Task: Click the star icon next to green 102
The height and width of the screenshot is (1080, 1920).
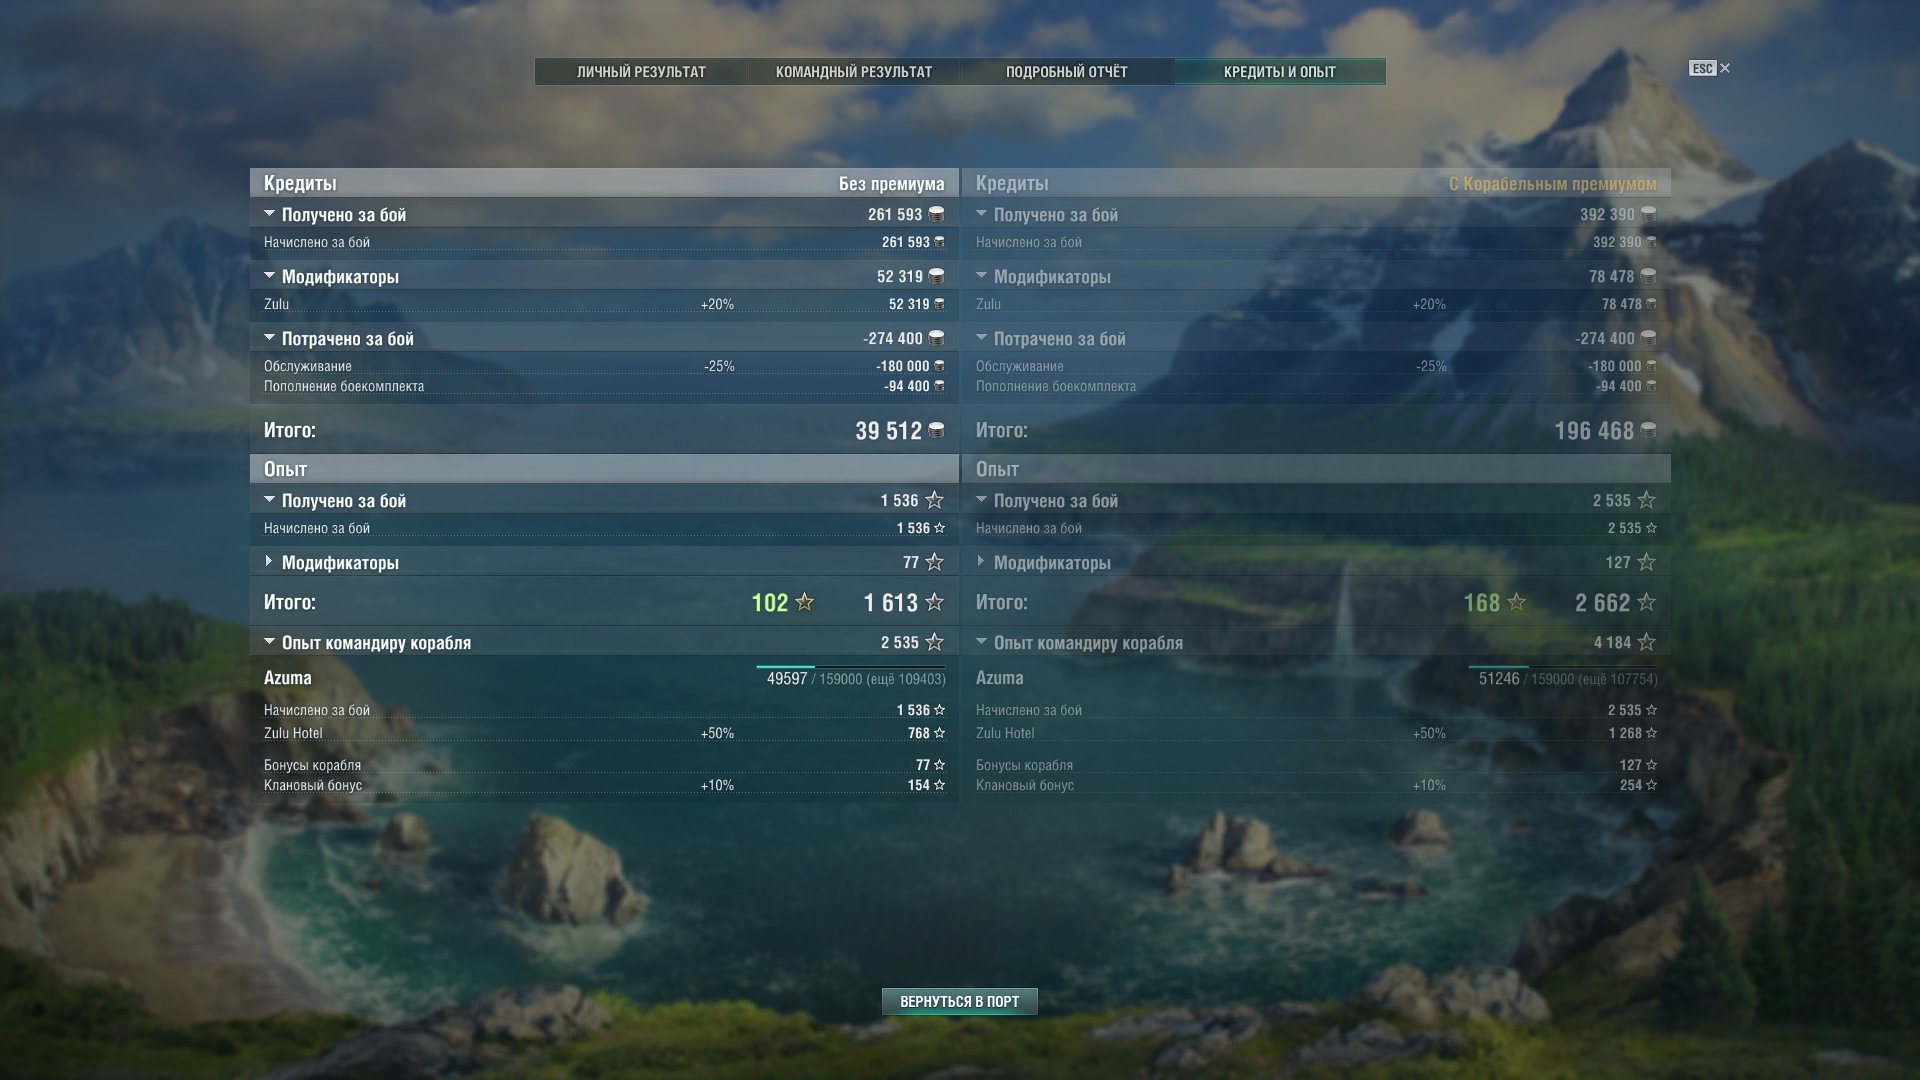Action: [804, 602]
